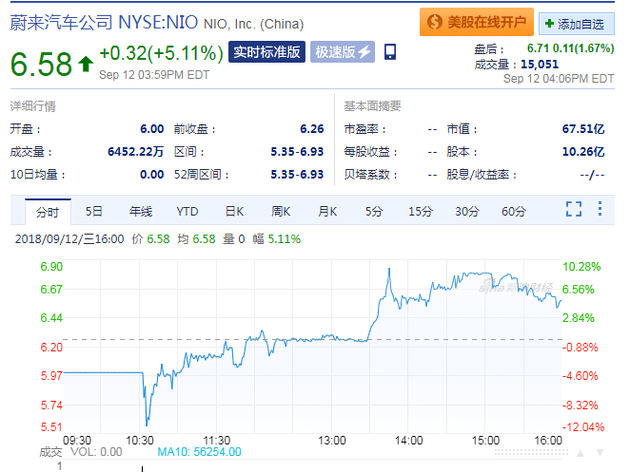
Task: Click the green up-arrow price indicator
Action: click(86, 64)
